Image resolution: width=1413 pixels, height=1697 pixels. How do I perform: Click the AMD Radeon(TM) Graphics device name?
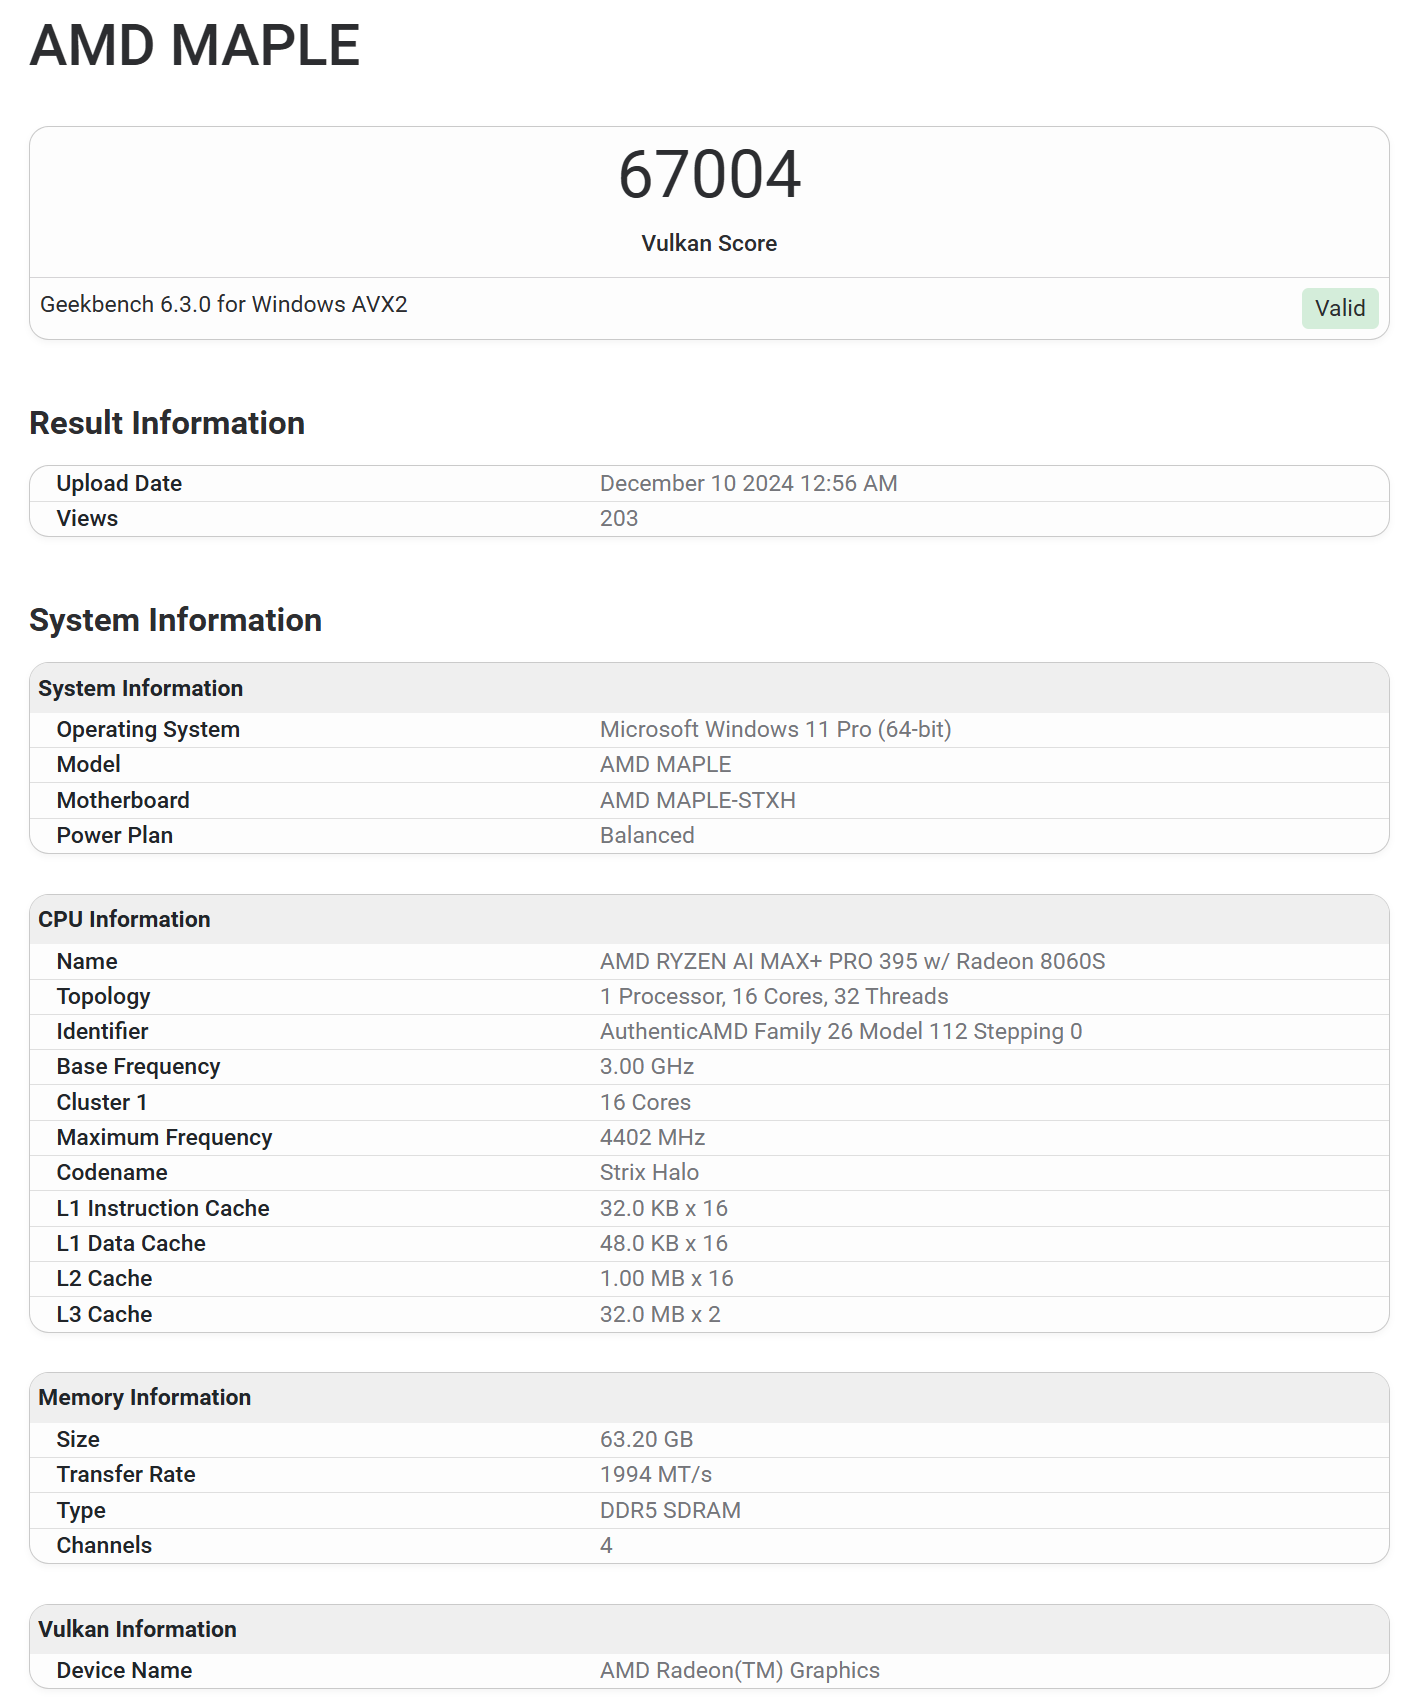tap(739, 1670)
